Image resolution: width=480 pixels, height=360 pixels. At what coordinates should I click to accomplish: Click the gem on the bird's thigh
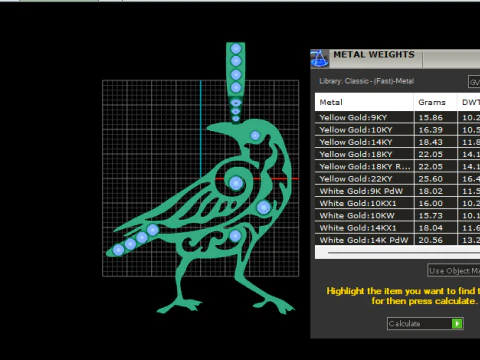[x=235, y=236]
